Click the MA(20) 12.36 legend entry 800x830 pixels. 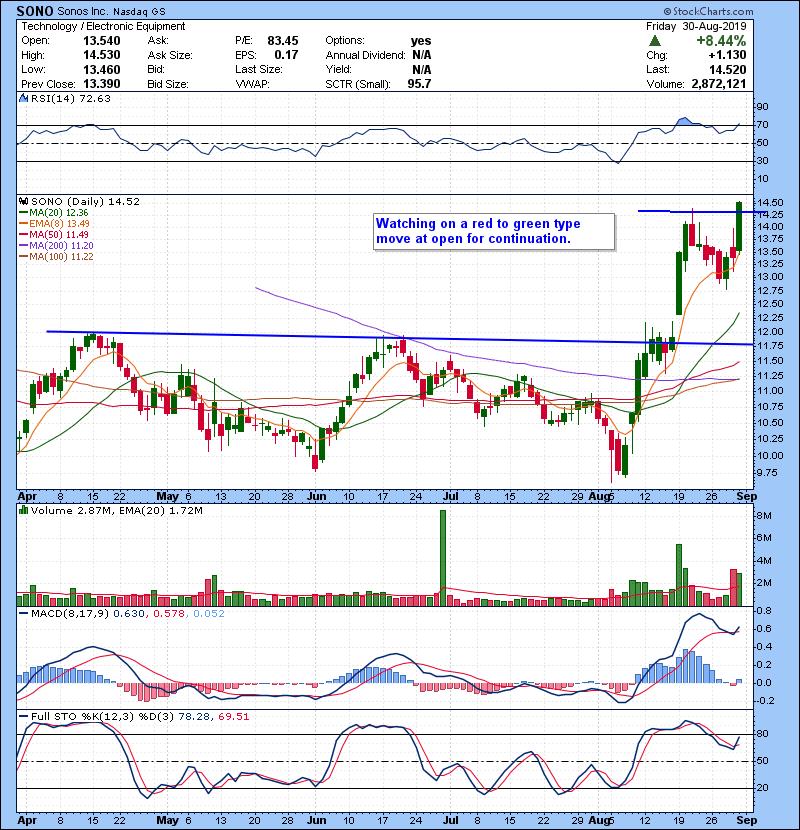[53, 212]
